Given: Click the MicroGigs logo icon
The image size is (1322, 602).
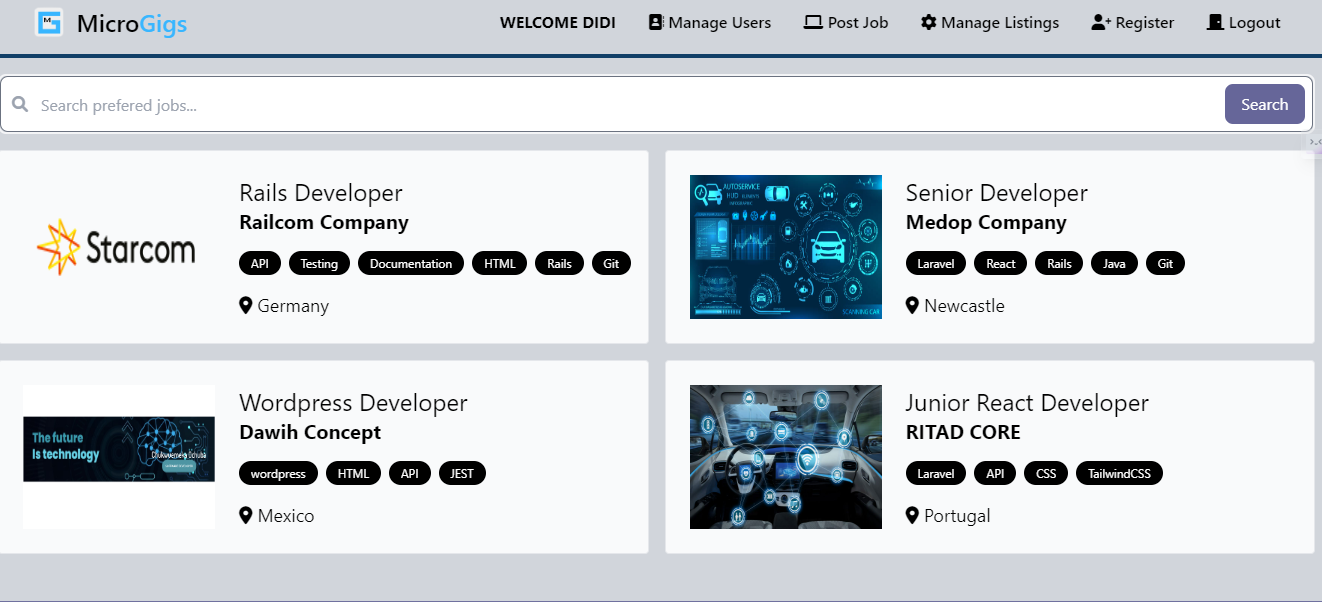Looking at the screenshot, I should tap(49, 22).
